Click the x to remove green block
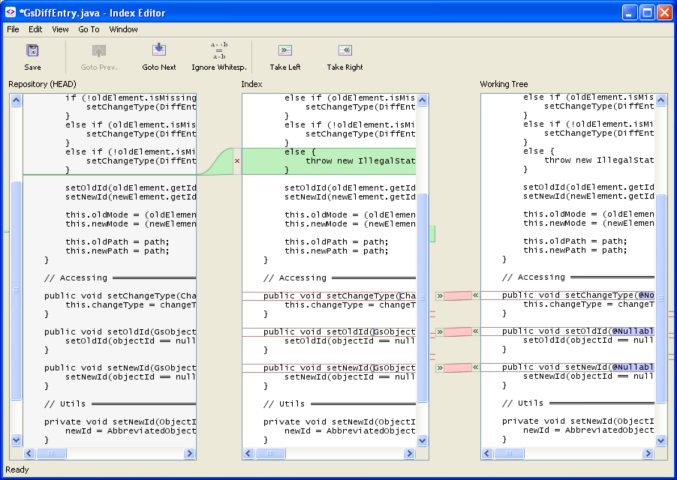The image size is (677, 480). [x=237, y=160]
